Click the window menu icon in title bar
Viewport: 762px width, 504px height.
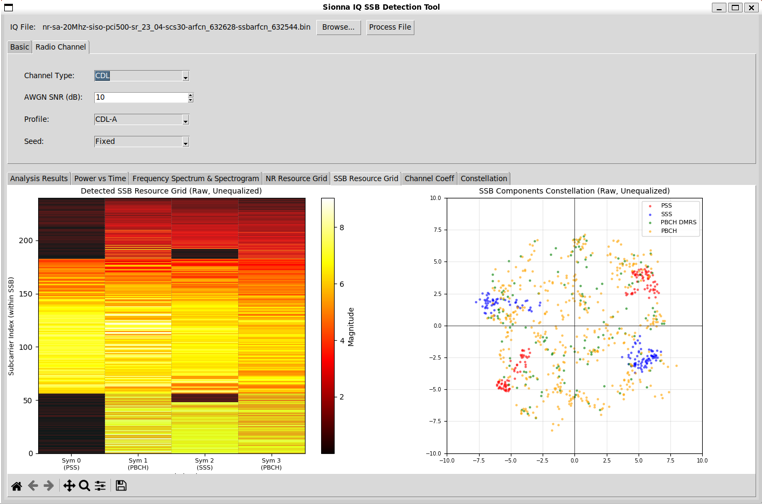click(8, 7)
